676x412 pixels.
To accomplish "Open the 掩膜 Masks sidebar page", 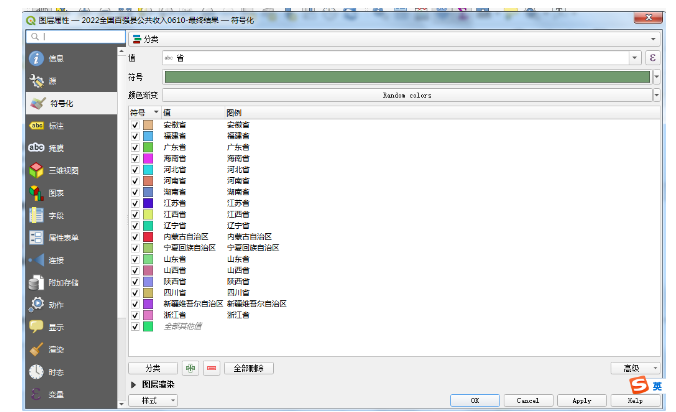I will pos(71,148).
